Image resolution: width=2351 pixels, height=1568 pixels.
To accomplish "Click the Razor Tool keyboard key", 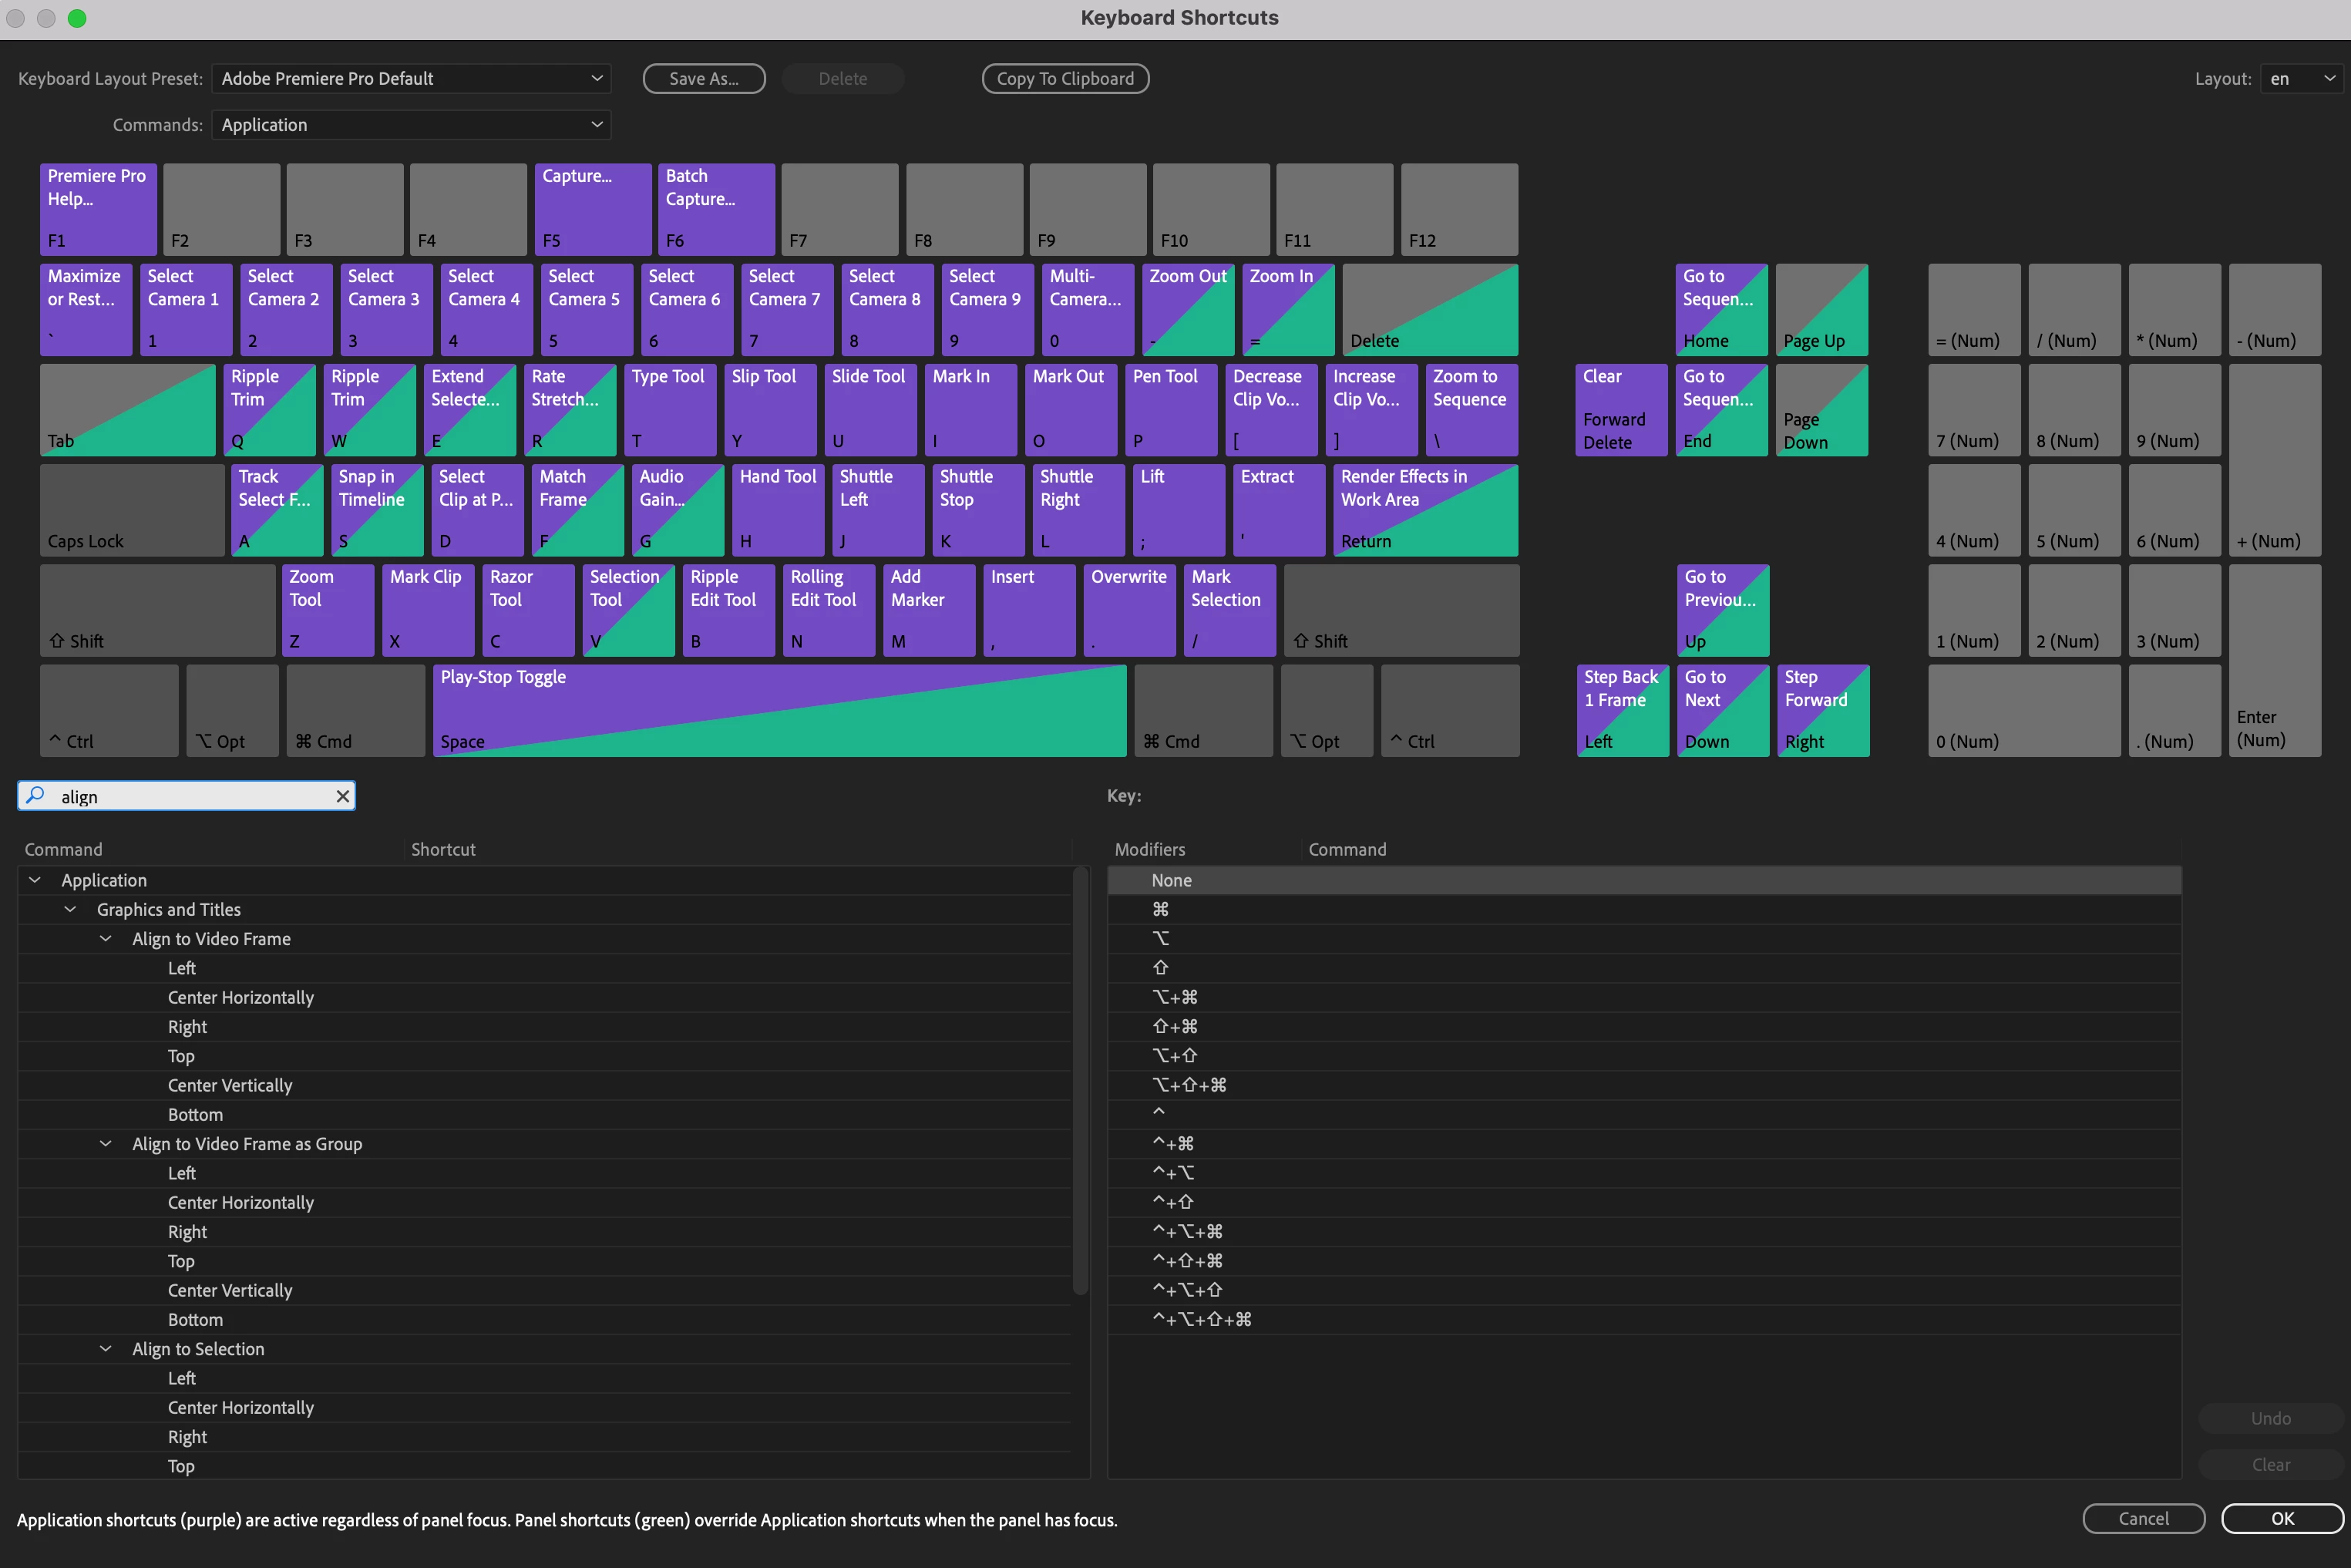I will (x=528, y=609).
